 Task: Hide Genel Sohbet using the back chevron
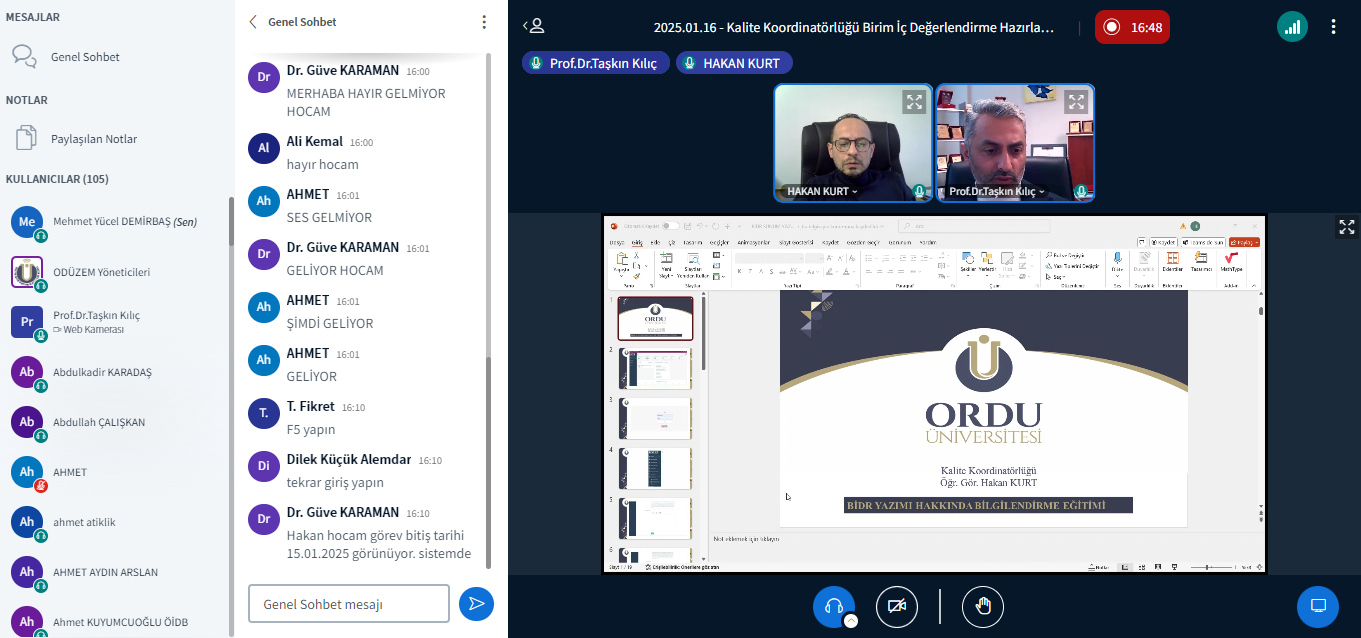click(253, 22)
